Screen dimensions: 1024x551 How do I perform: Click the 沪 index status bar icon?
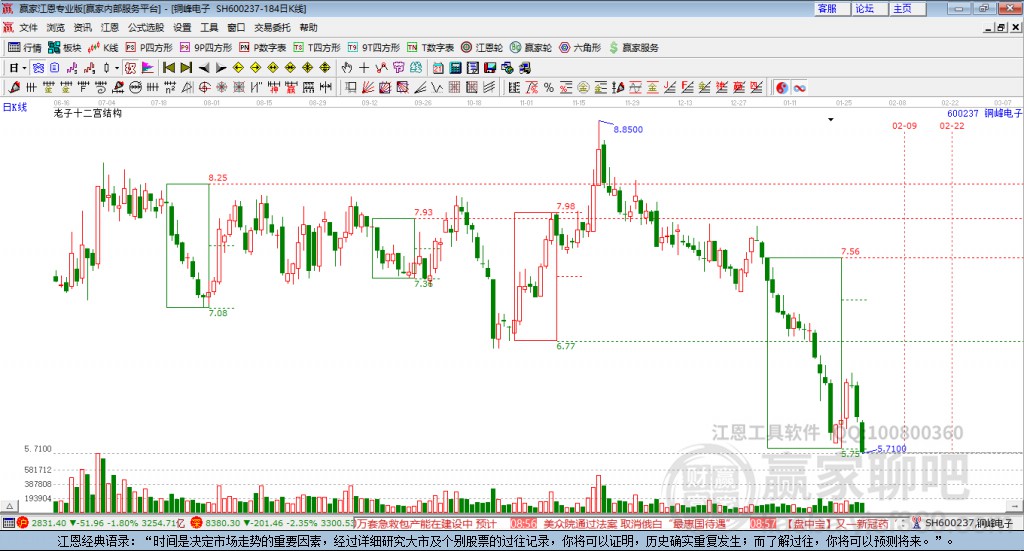(x=22, y=523)
